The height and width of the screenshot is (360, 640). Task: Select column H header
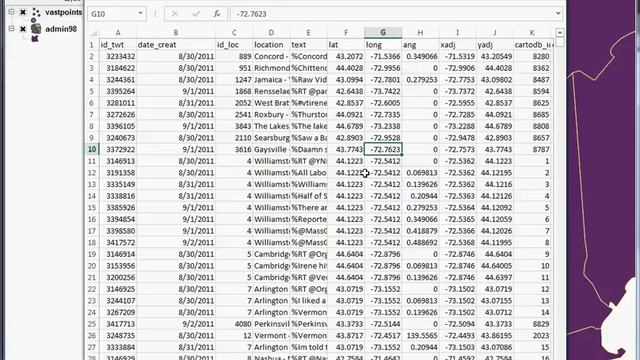[420, 33]
